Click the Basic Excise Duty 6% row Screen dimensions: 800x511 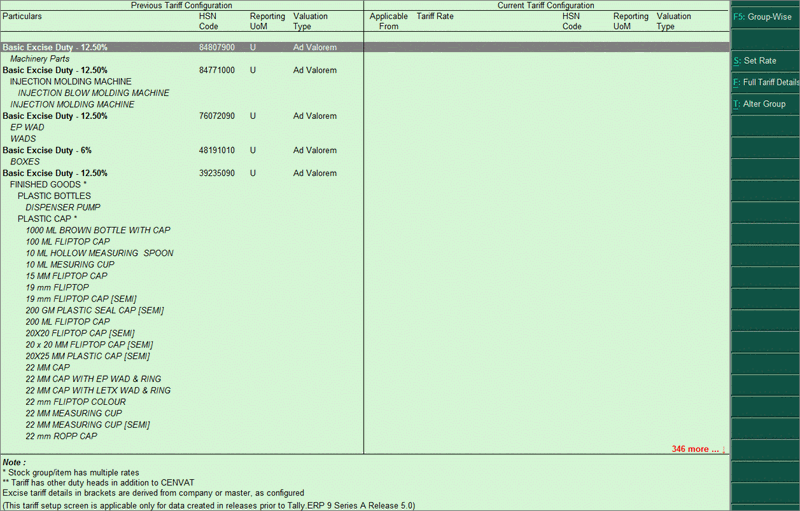click(x=47, y=150)
